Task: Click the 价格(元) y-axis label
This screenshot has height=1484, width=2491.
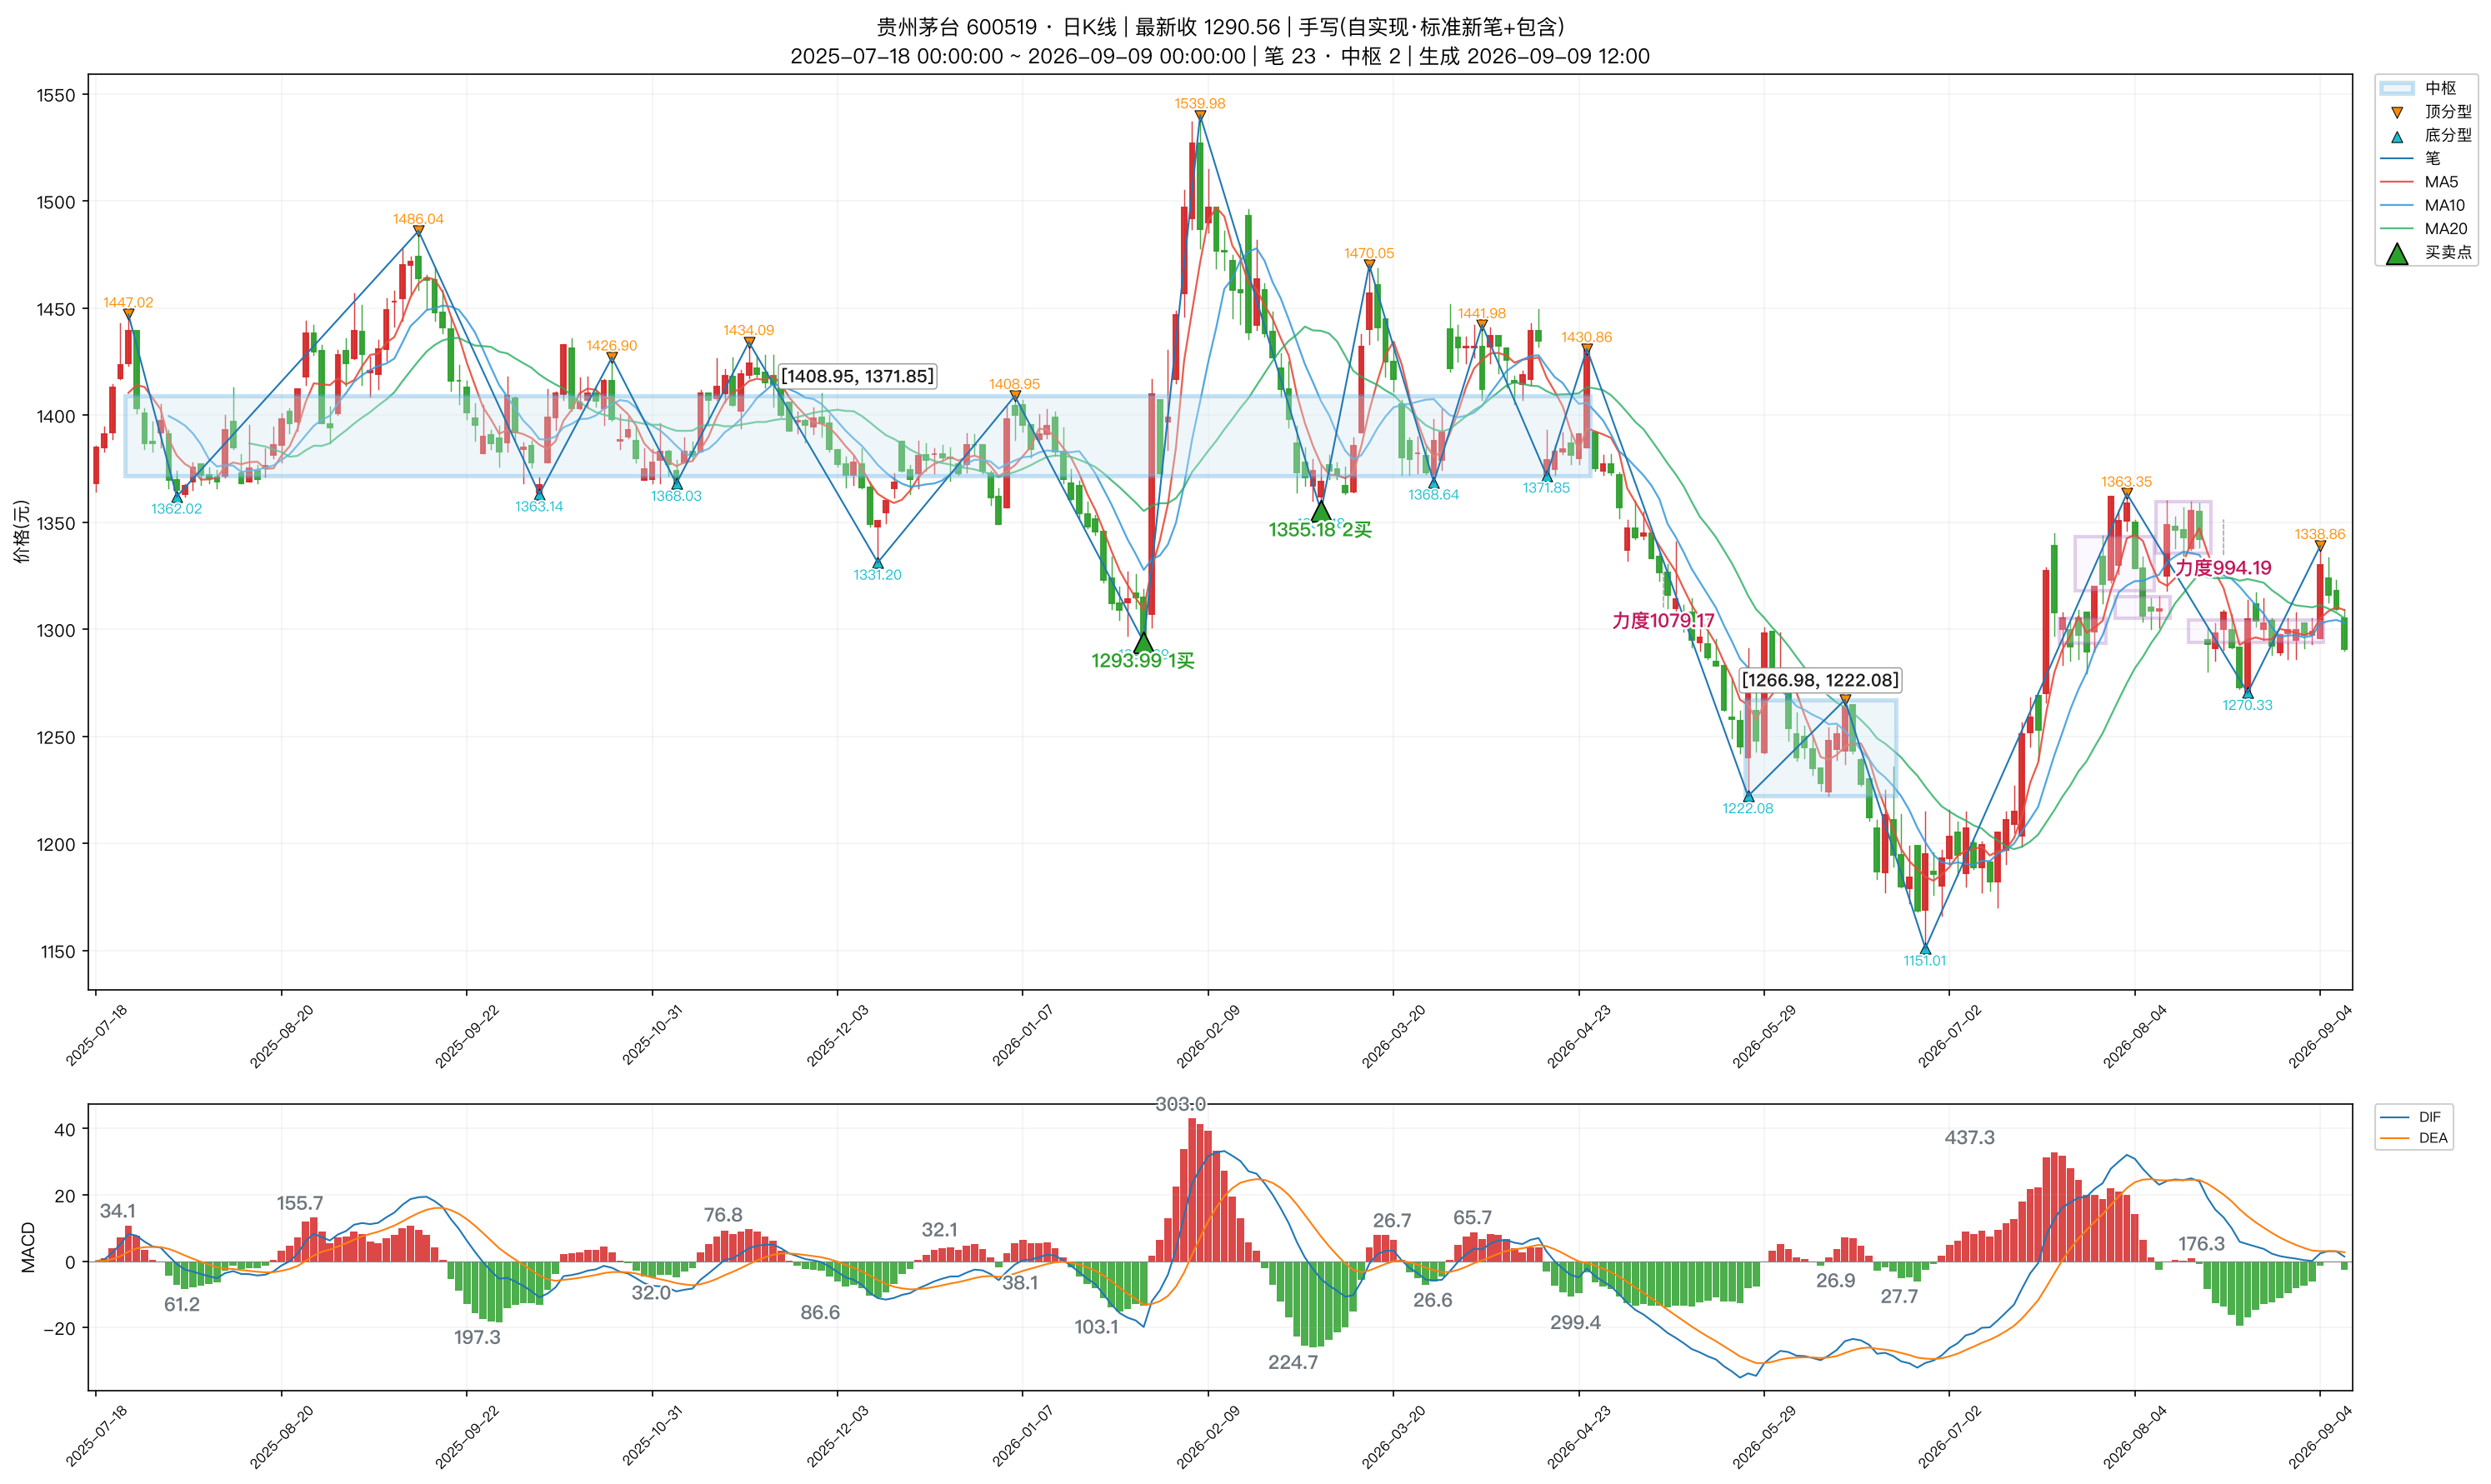Action: click(22, 532)
